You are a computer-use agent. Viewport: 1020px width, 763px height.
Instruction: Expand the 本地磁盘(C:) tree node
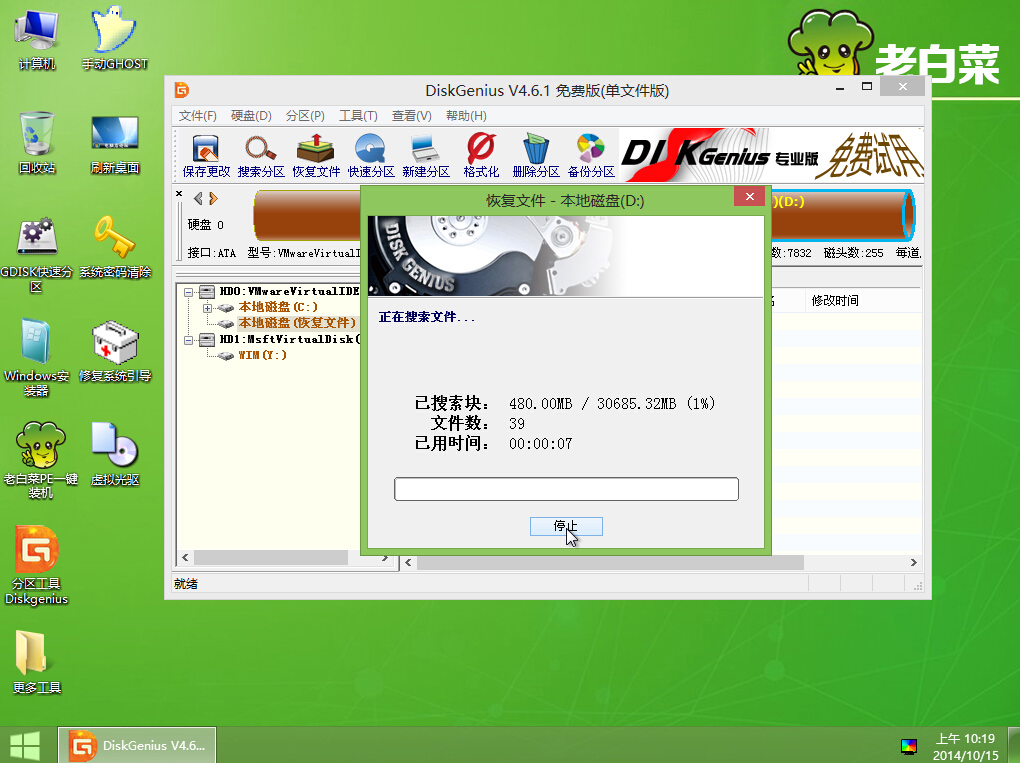[x=208, y=308]
